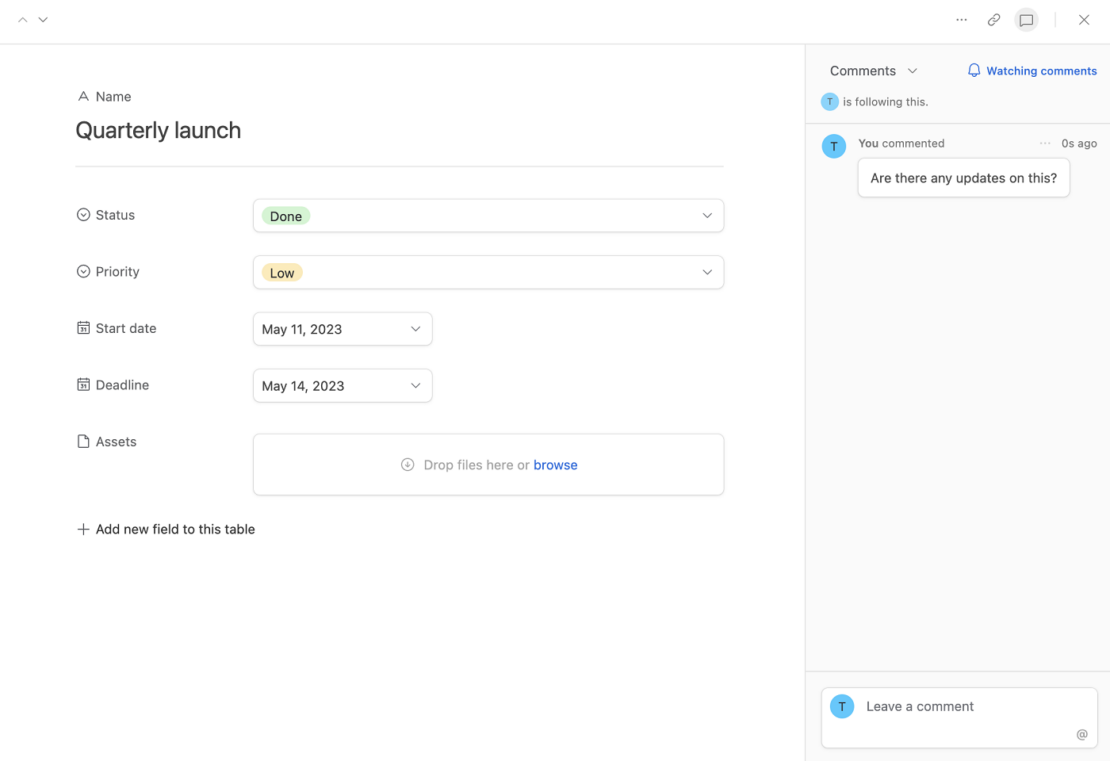Toggle the comments panel speech bubble icon

1026,19
